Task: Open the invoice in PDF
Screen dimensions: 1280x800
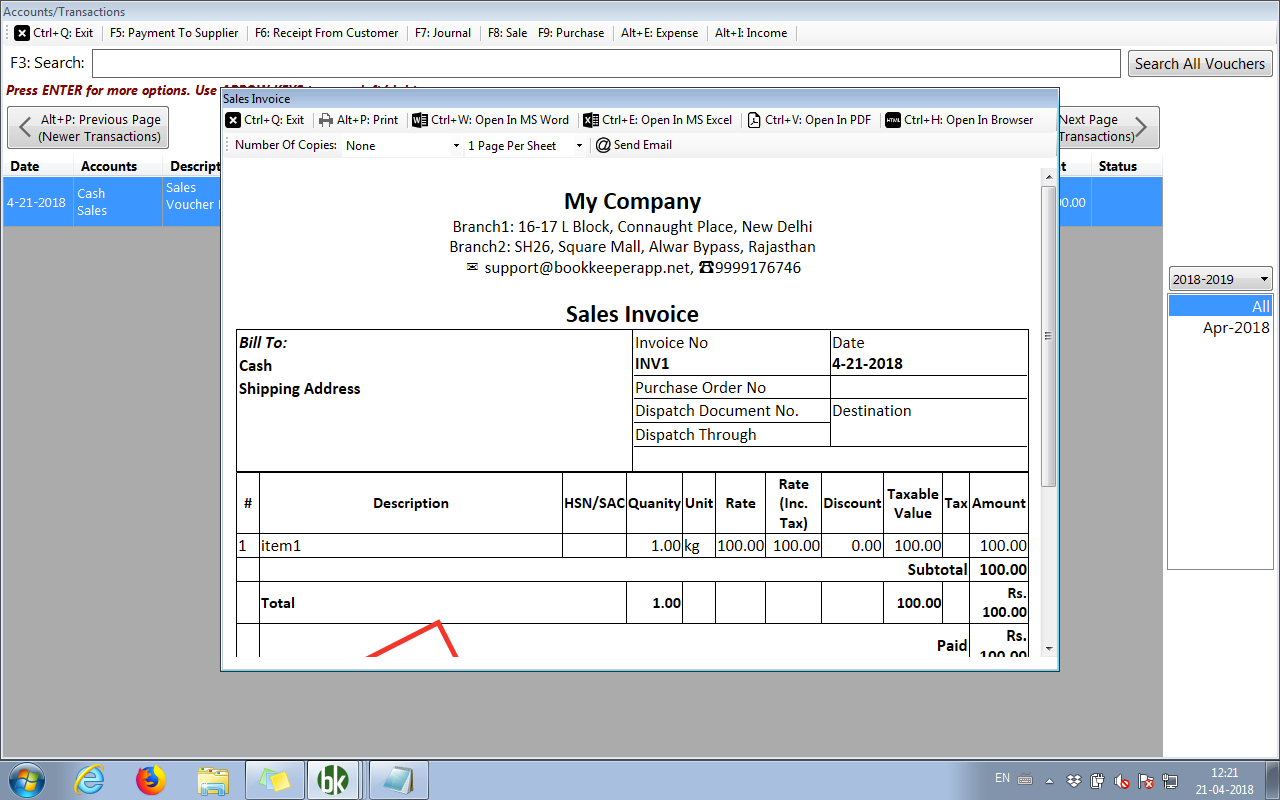Action: [x=809, y=120]
